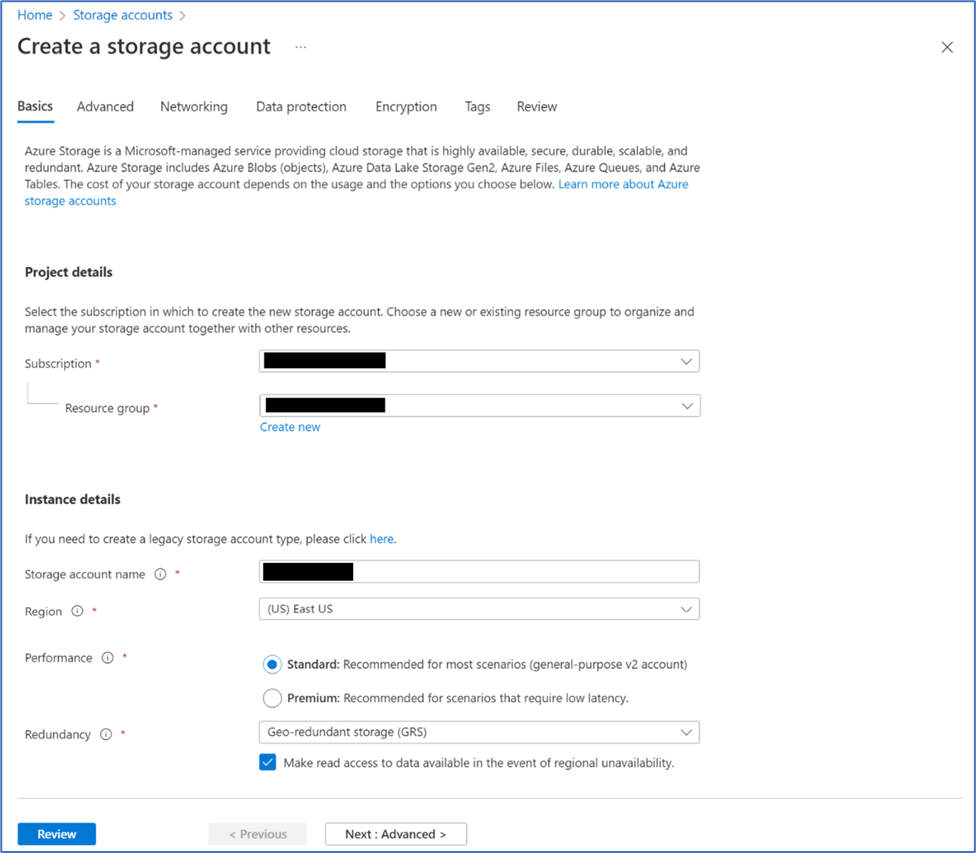Open the Networking tab
This screenshot has height=853, width=976.
[194, 106]
